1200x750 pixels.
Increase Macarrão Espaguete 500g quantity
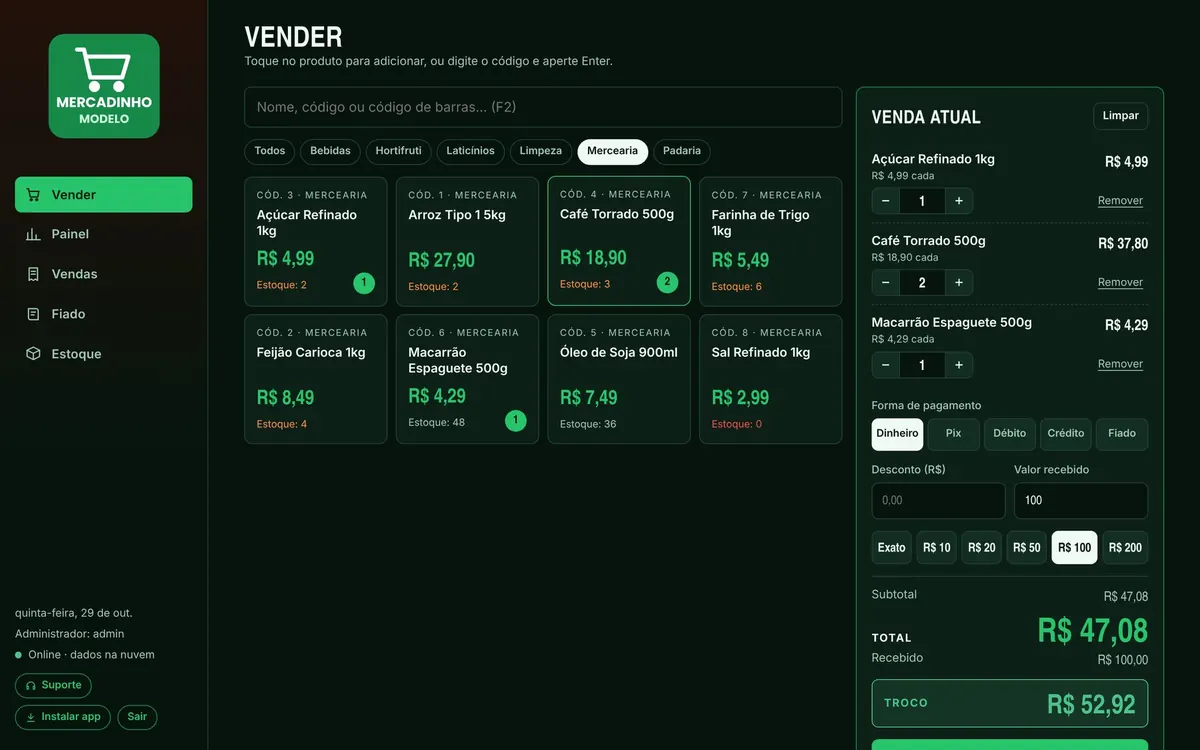click(x=959, y=365)
